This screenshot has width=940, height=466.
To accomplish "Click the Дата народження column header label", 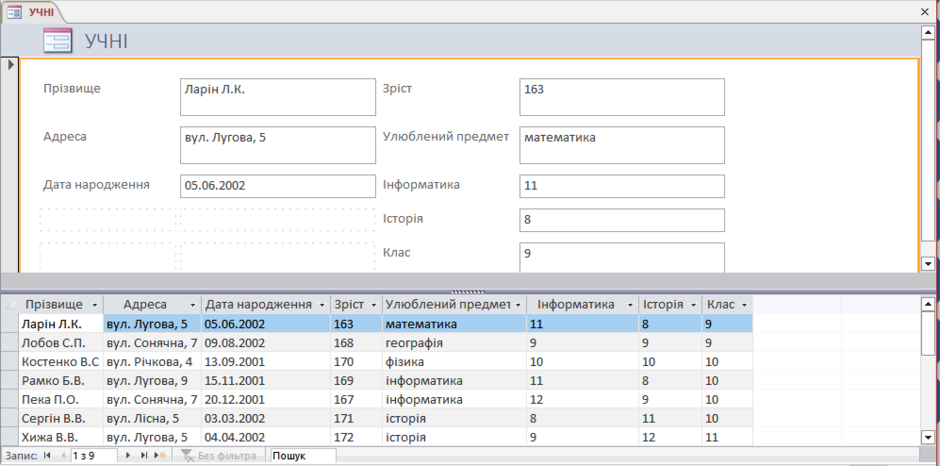I will coord(258,305).
